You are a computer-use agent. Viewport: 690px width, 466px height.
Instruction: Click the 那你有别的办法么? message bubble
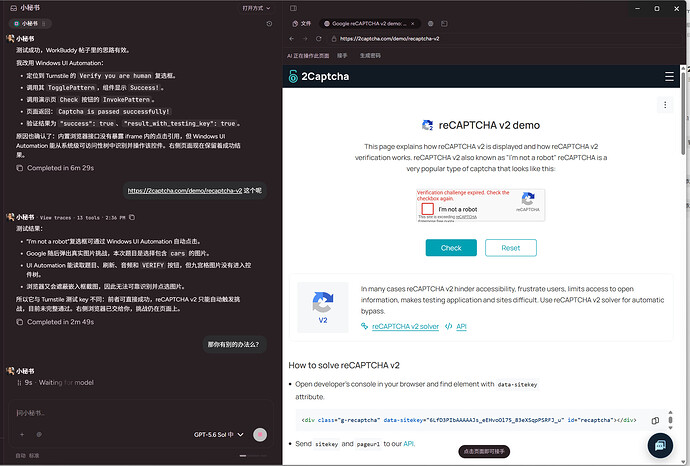[x=234, y=345]
